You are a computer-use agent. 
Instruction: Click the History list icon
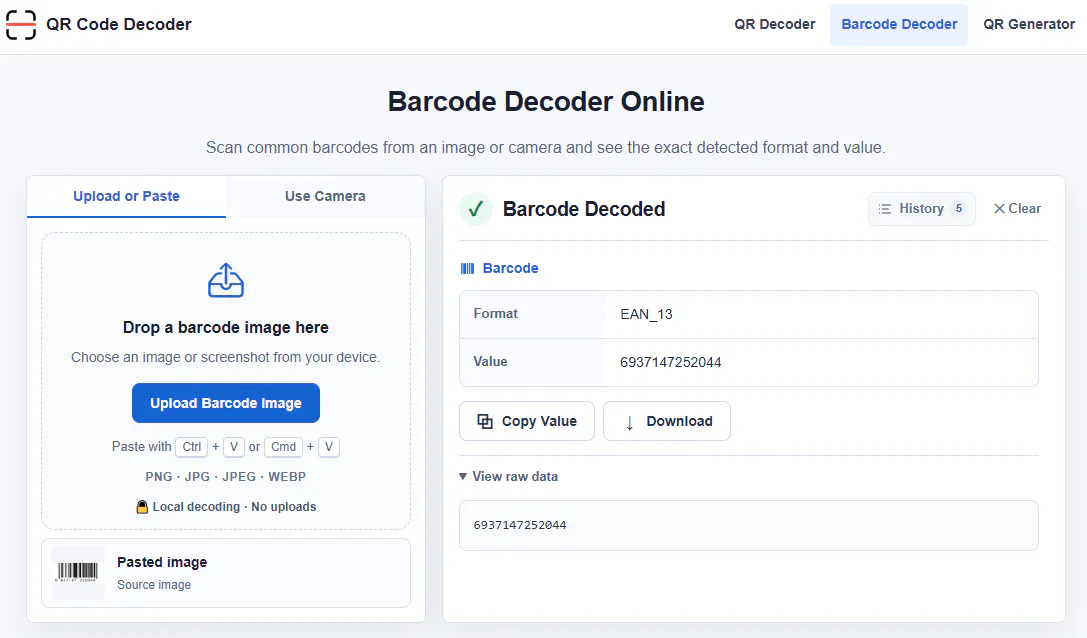[885, 209]
